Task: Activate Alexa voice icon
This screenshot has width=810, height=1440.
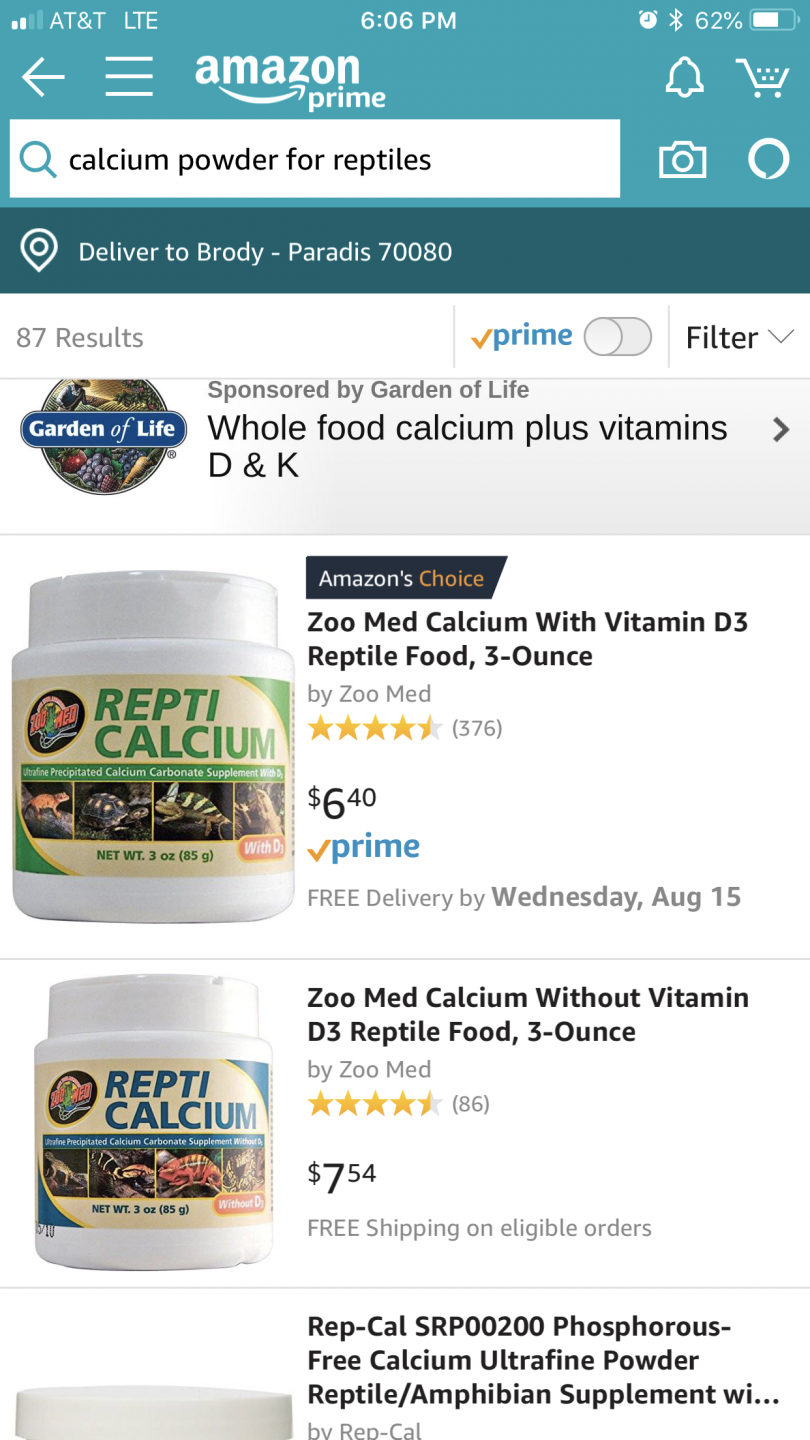Action: coord(769,160)
